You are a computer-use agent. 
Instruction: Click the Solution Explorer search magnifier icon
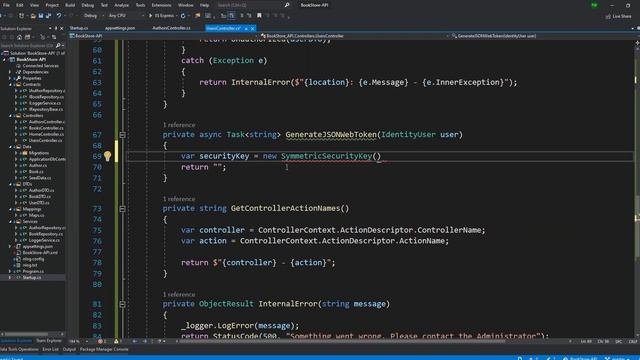[x=58, y=45]
